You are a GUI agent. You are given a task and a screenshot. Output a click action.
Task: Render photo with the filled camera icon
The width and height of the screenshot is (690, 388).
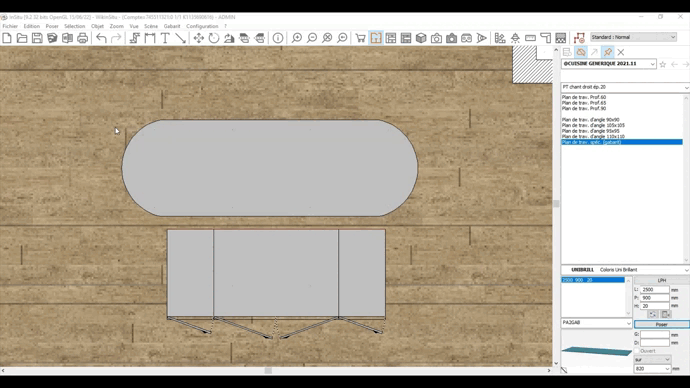tap(451, 38)
